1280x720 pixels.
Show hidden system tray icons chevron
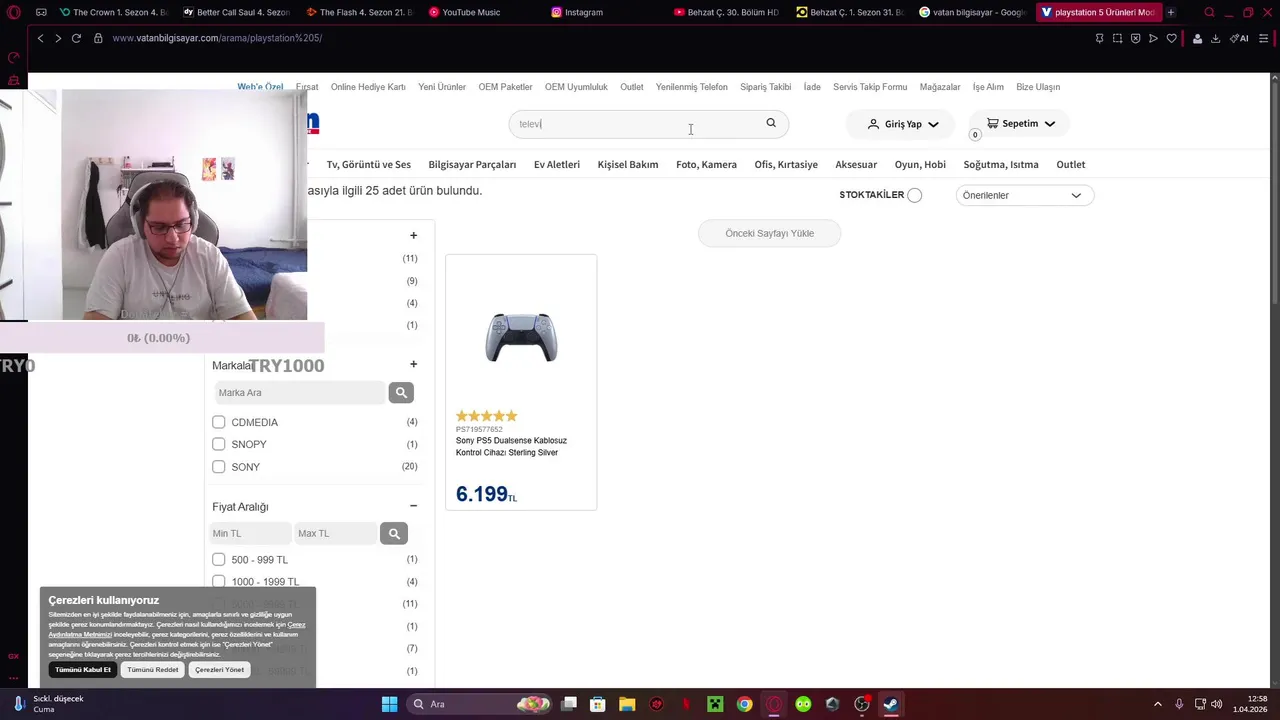[x=1158, y=704]
